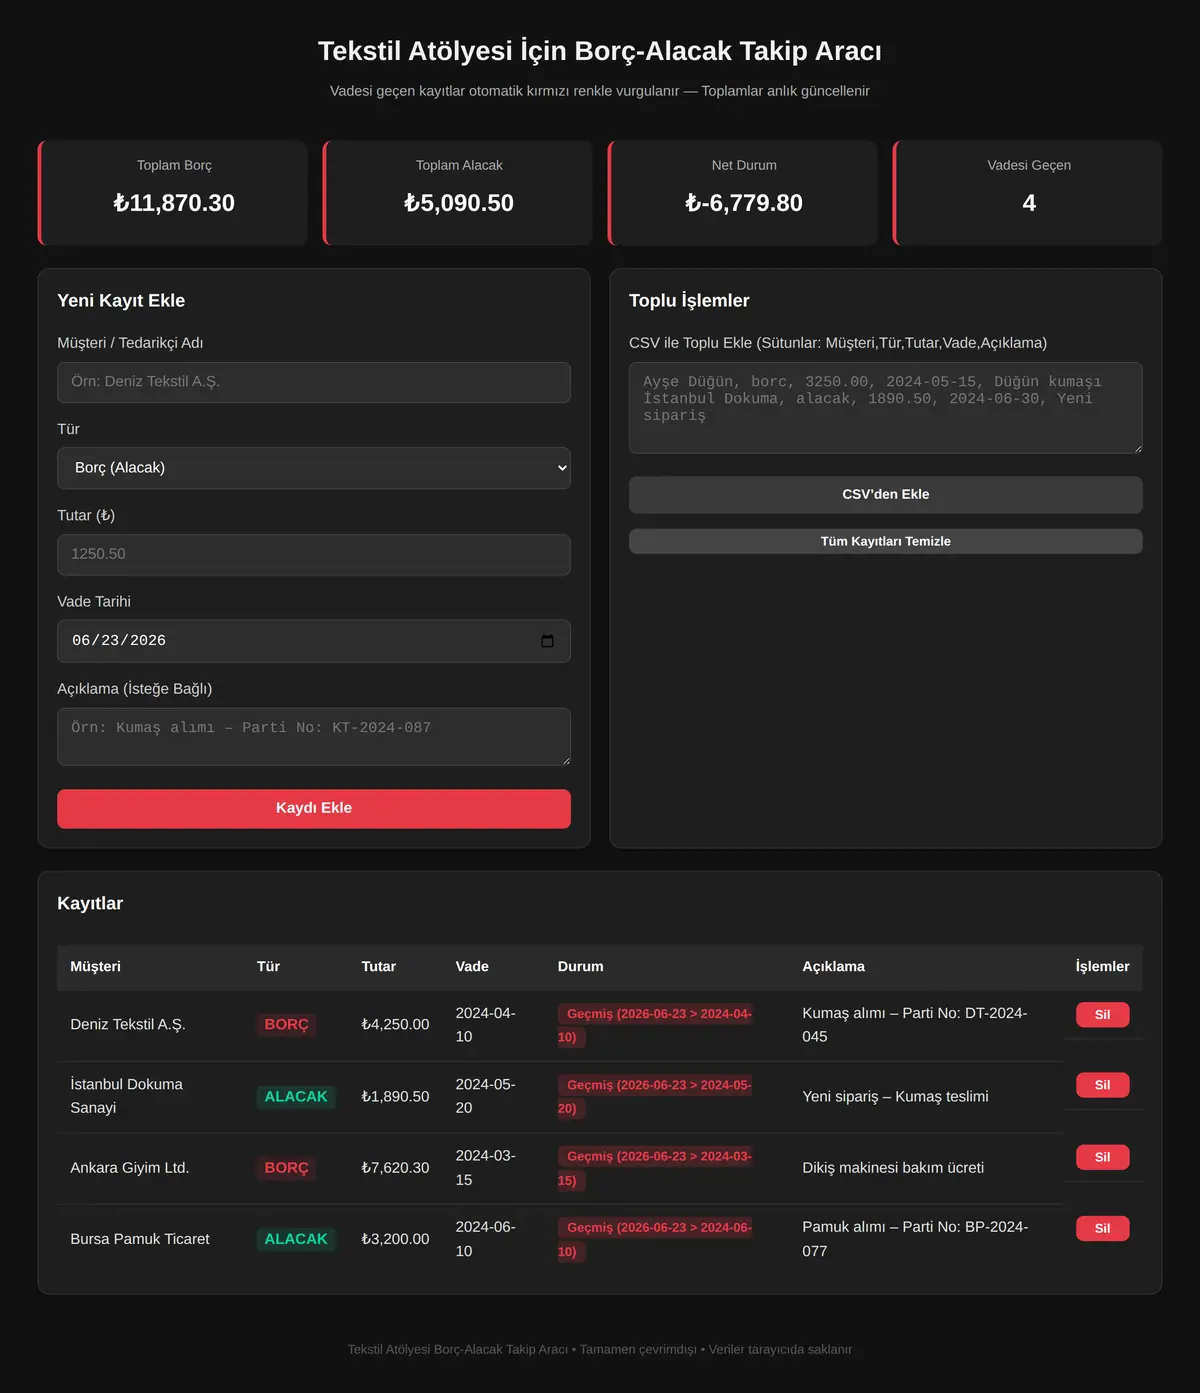
Task: Open the Tür dropdown showing Borç (Alacak)
Action: (x=314, y=468)
